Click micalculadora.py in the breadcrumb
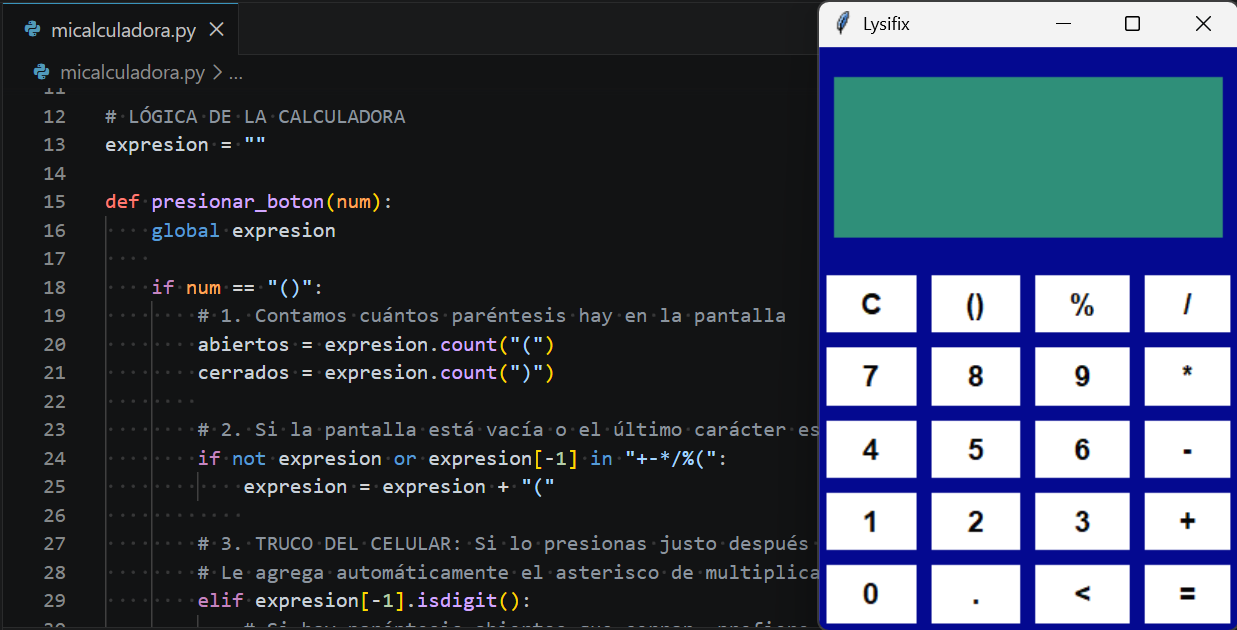Viewport: 1237px width, 630px height. [x=132, y=72]
